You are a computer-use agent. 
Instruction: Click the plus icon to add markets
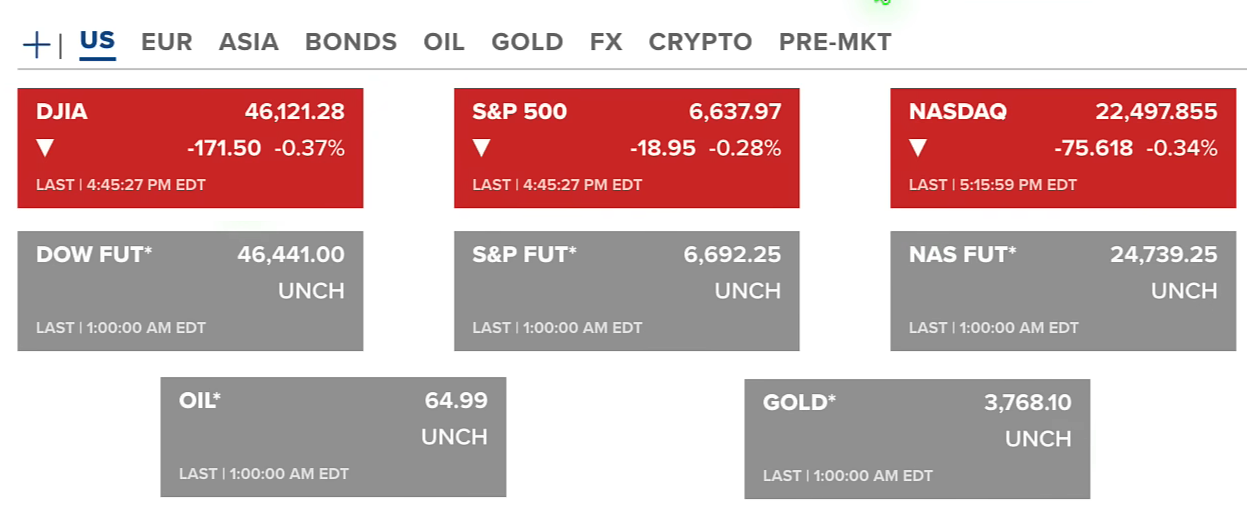point(36,44)
